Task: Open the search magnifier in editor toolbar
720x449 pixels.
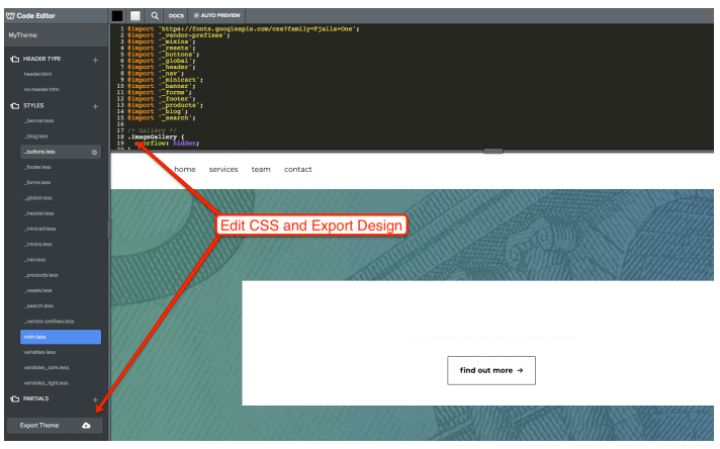Action: 155,16
